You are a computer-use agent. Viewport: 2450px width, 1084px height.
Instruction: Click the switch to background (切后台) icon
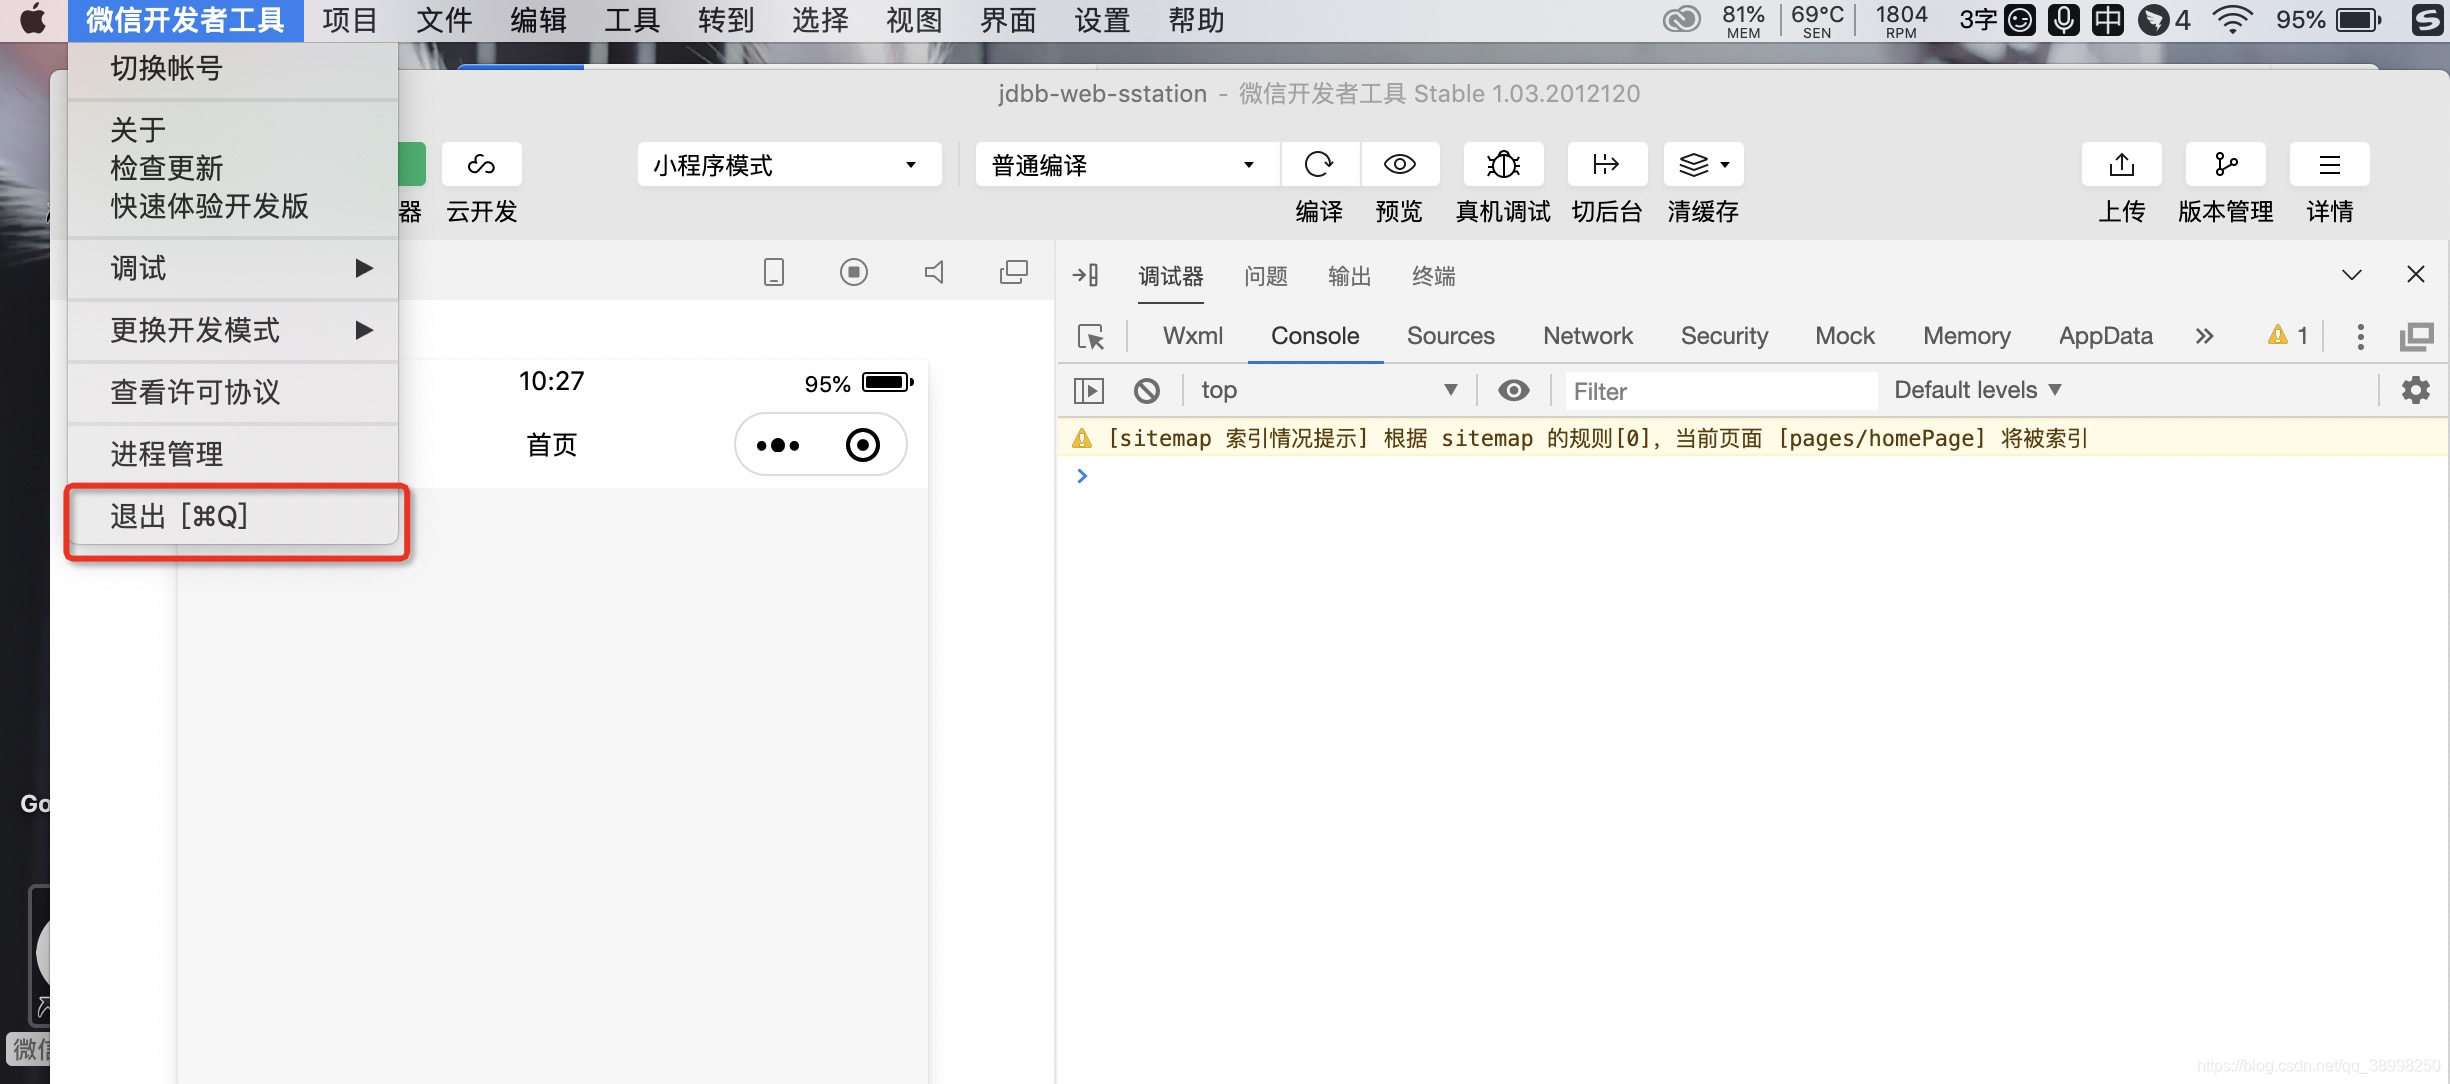point(1606,164)
